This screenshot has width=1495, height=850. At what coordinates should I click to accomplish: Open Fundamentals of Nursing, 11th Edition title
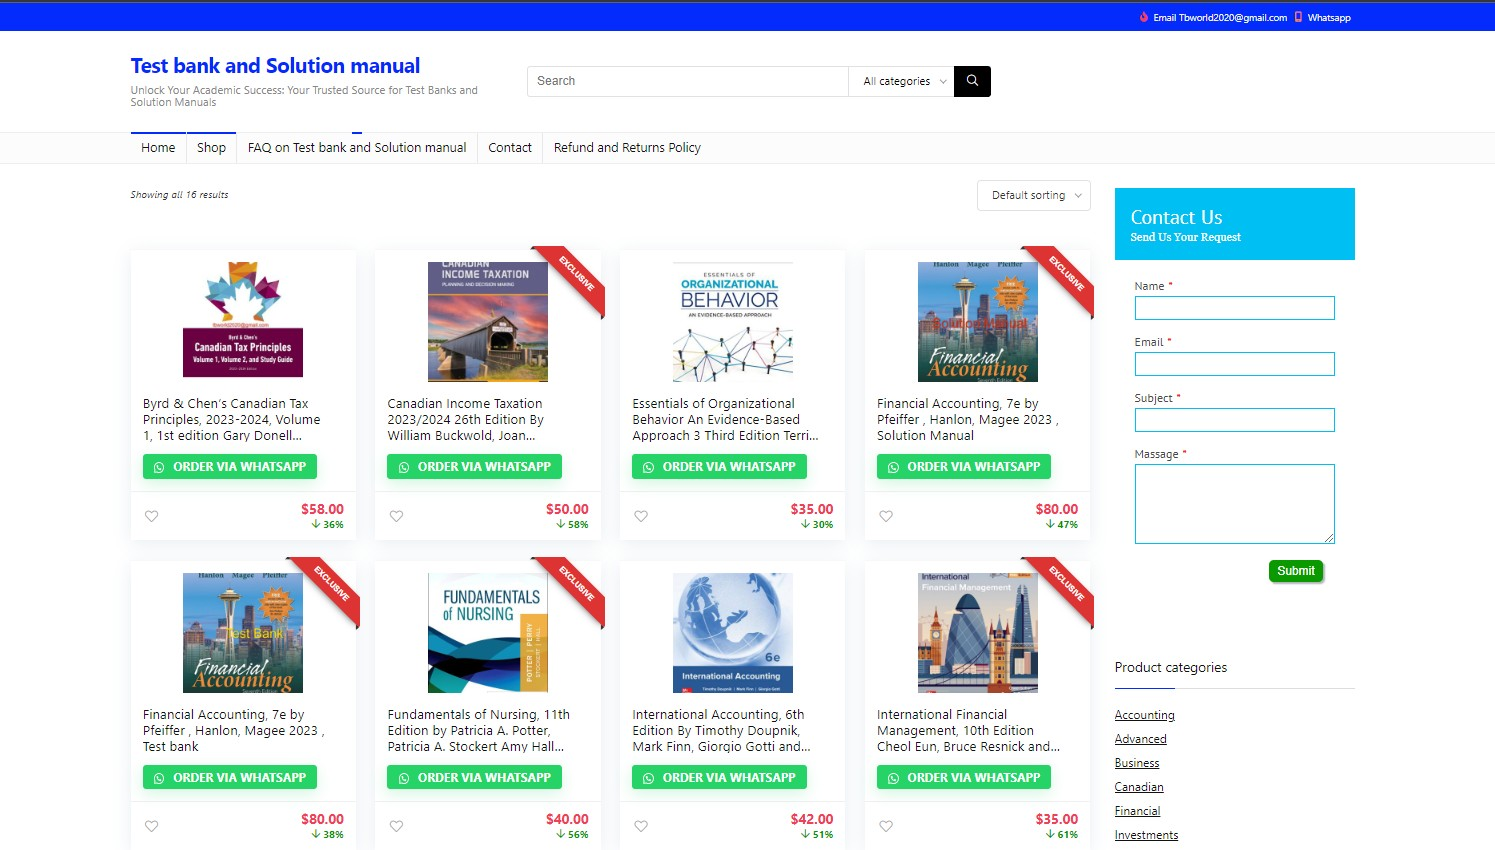point(479,731)
